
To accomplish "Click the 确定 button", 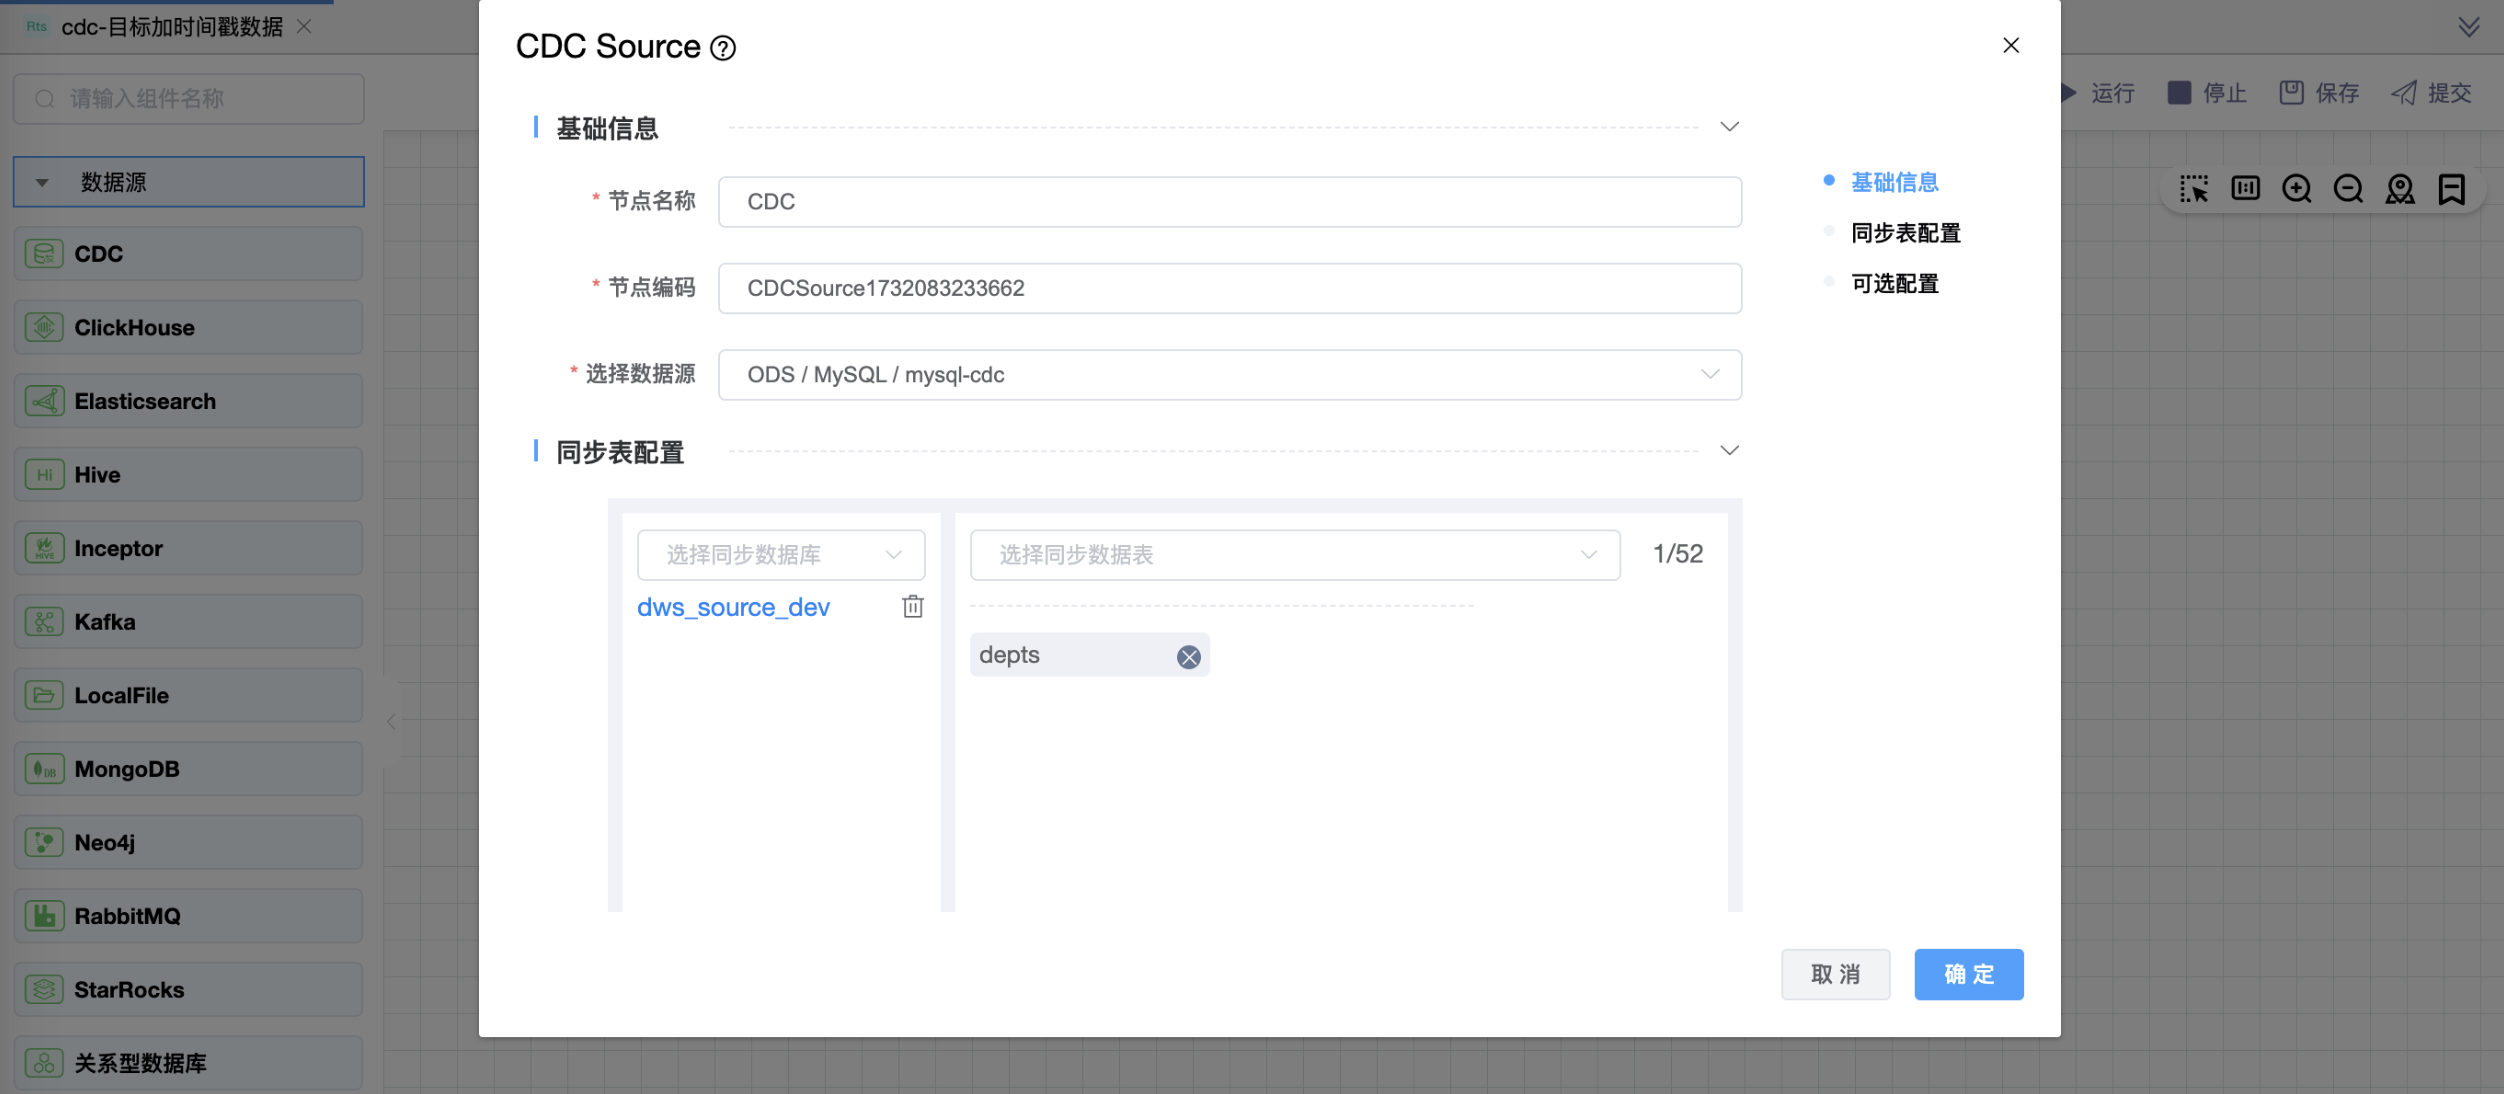I will tap(1968, 974).
